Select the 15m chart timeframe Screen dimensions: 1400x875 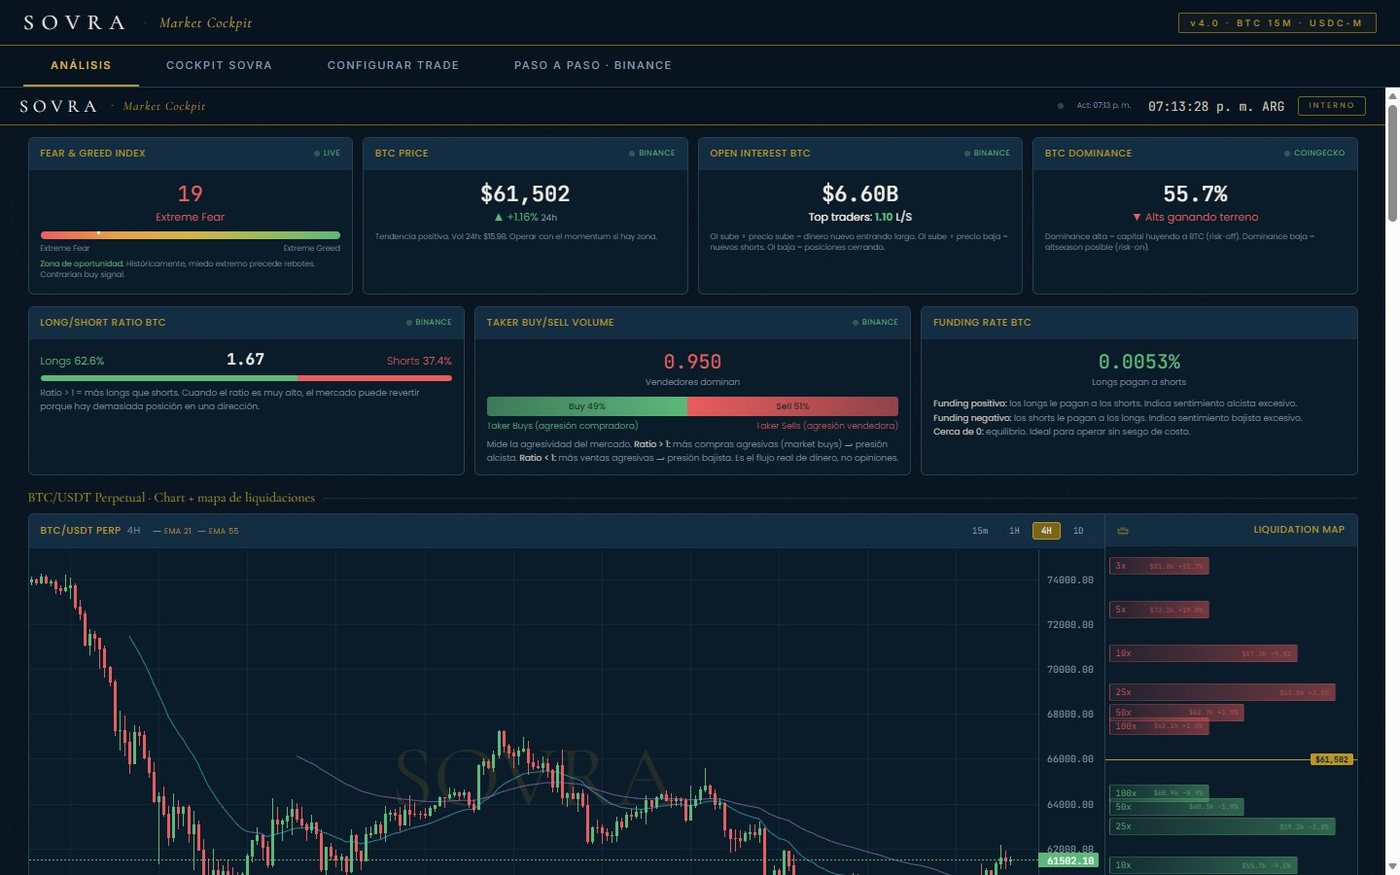pos(980,531)
